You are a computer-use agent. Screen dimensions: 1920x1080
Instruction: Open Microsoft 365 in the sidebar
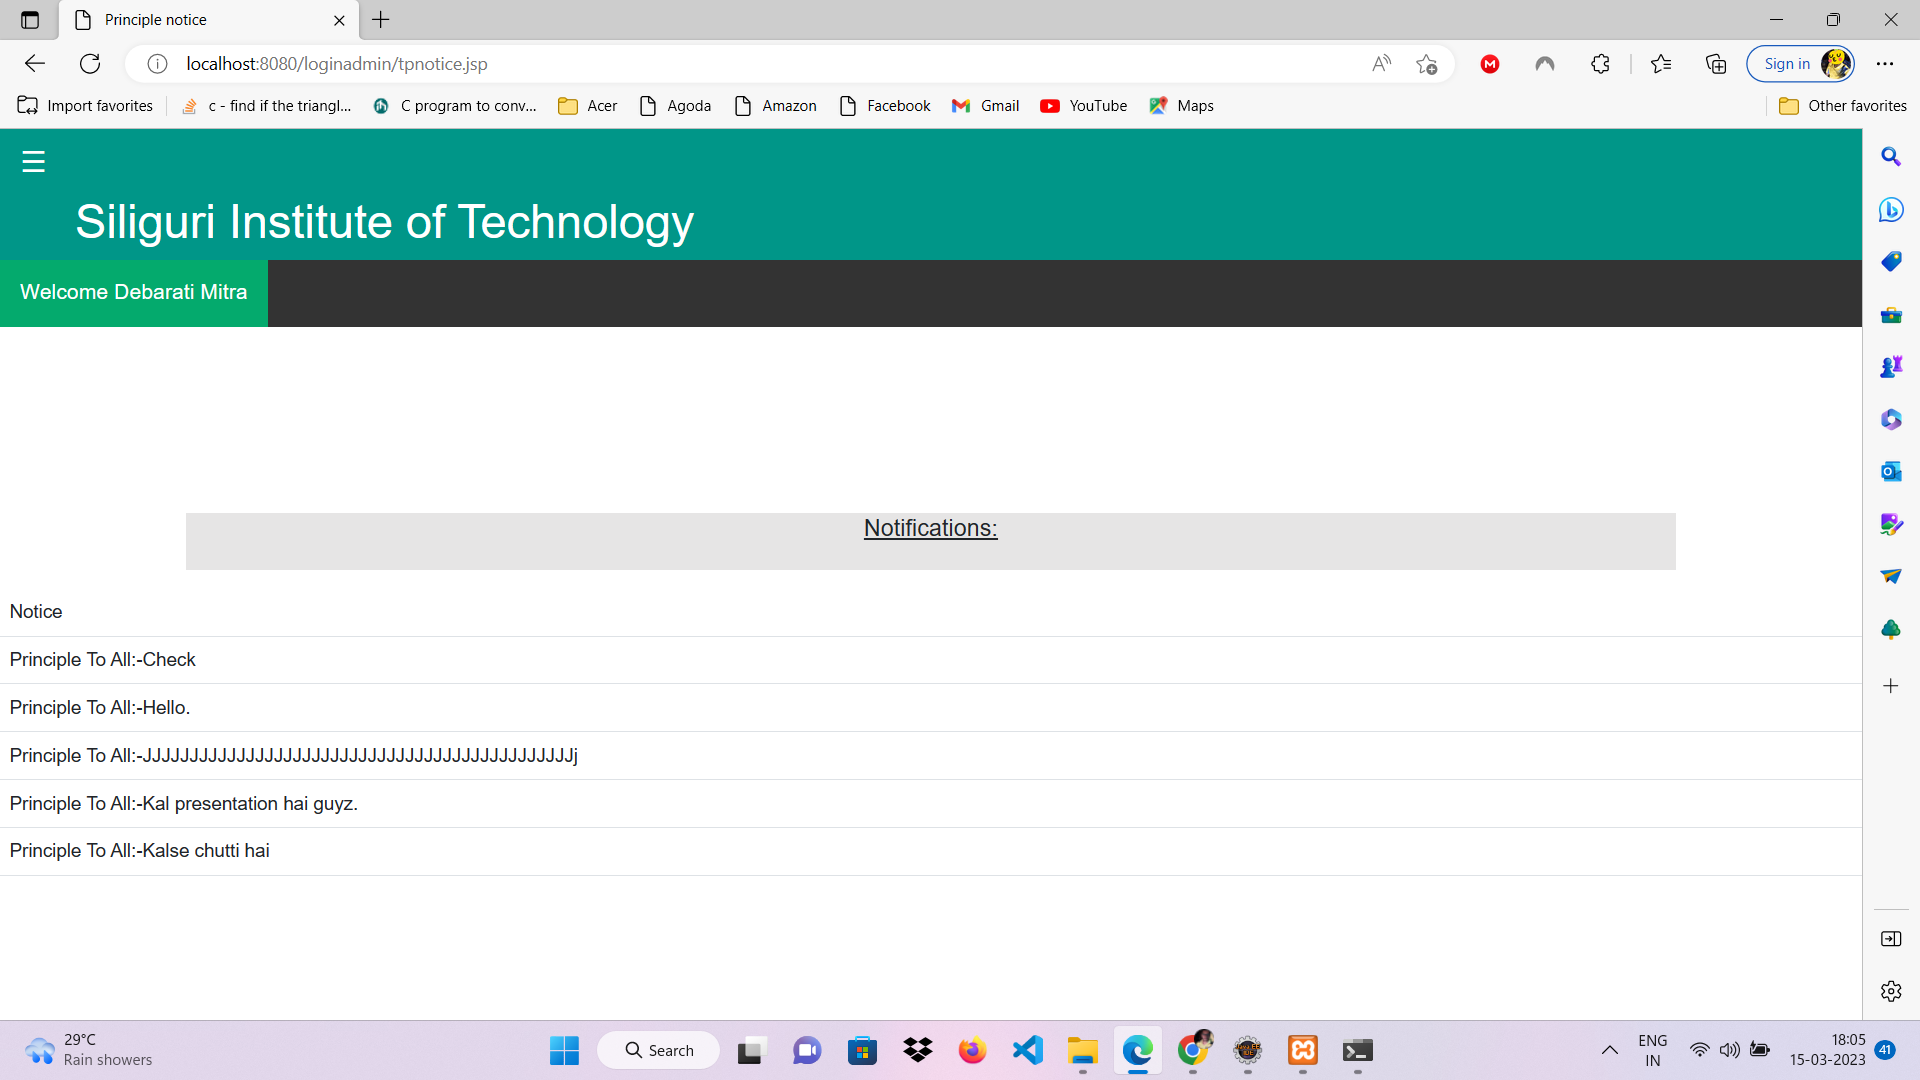[1892, 419]
